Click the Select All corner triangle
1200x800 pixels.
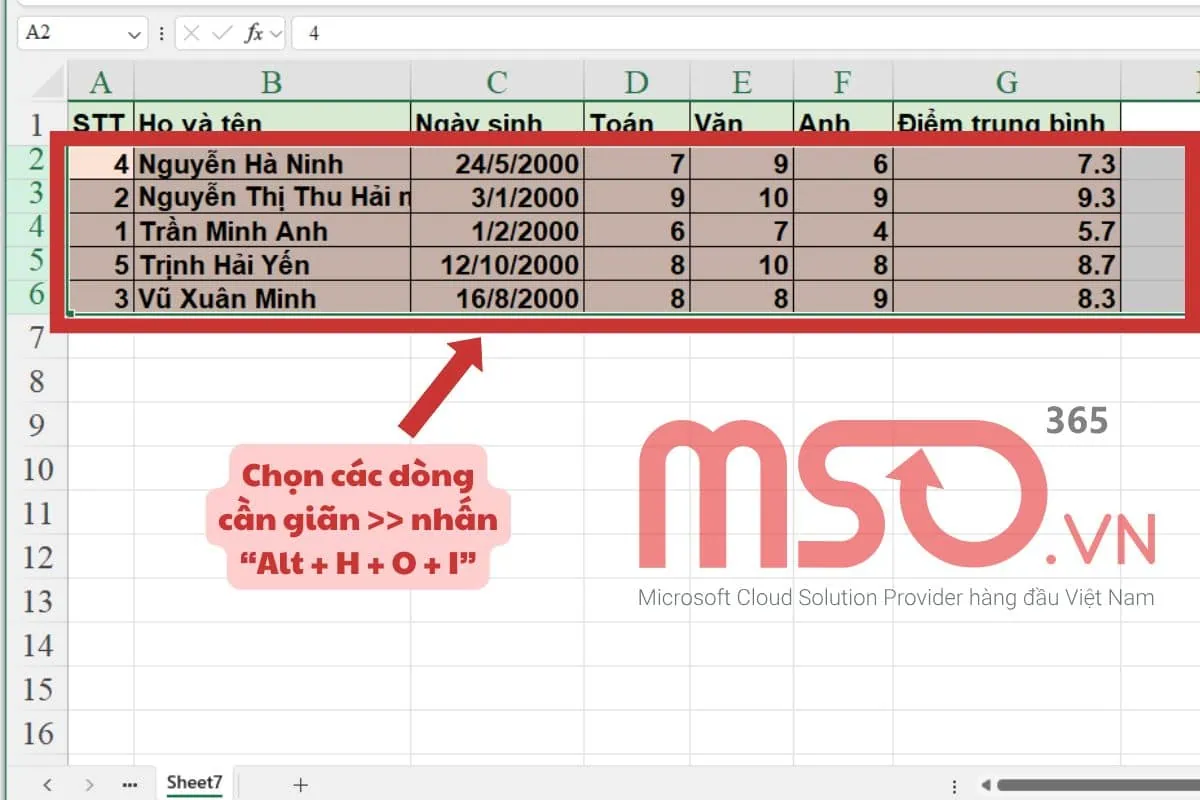[x=48, y=82]
